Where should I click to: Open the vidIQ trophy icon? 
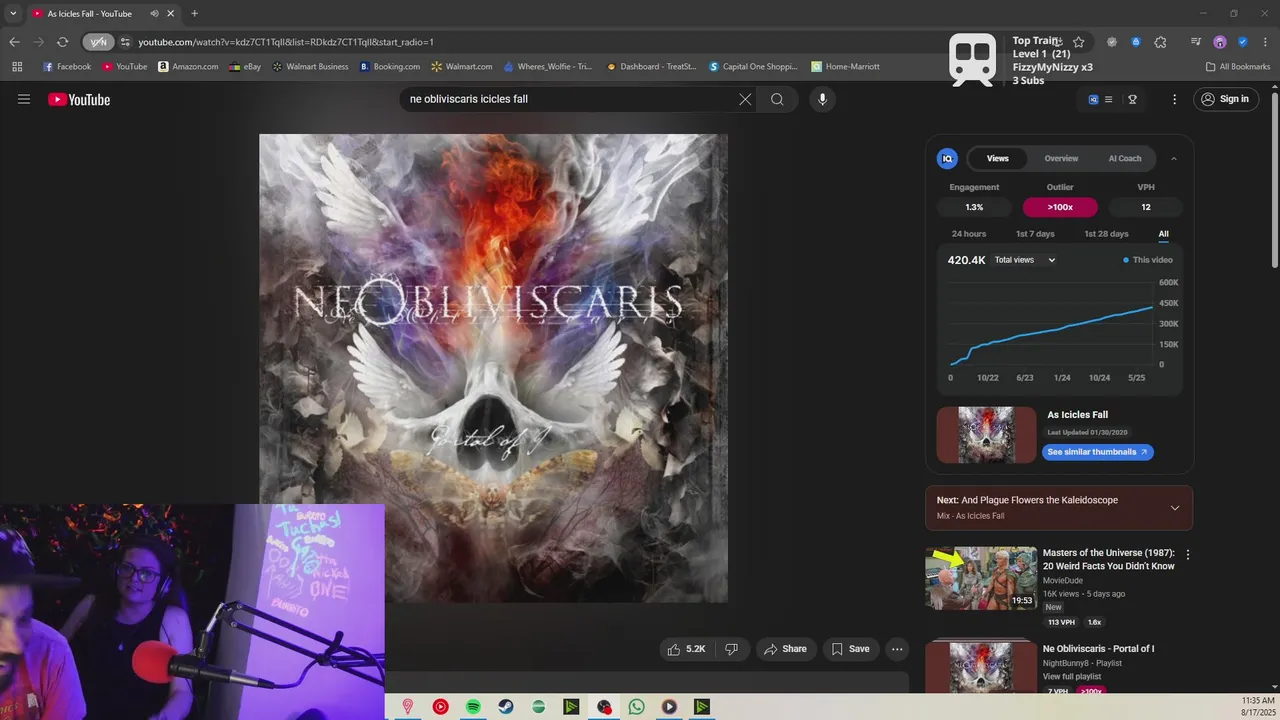pos(1132,99)
